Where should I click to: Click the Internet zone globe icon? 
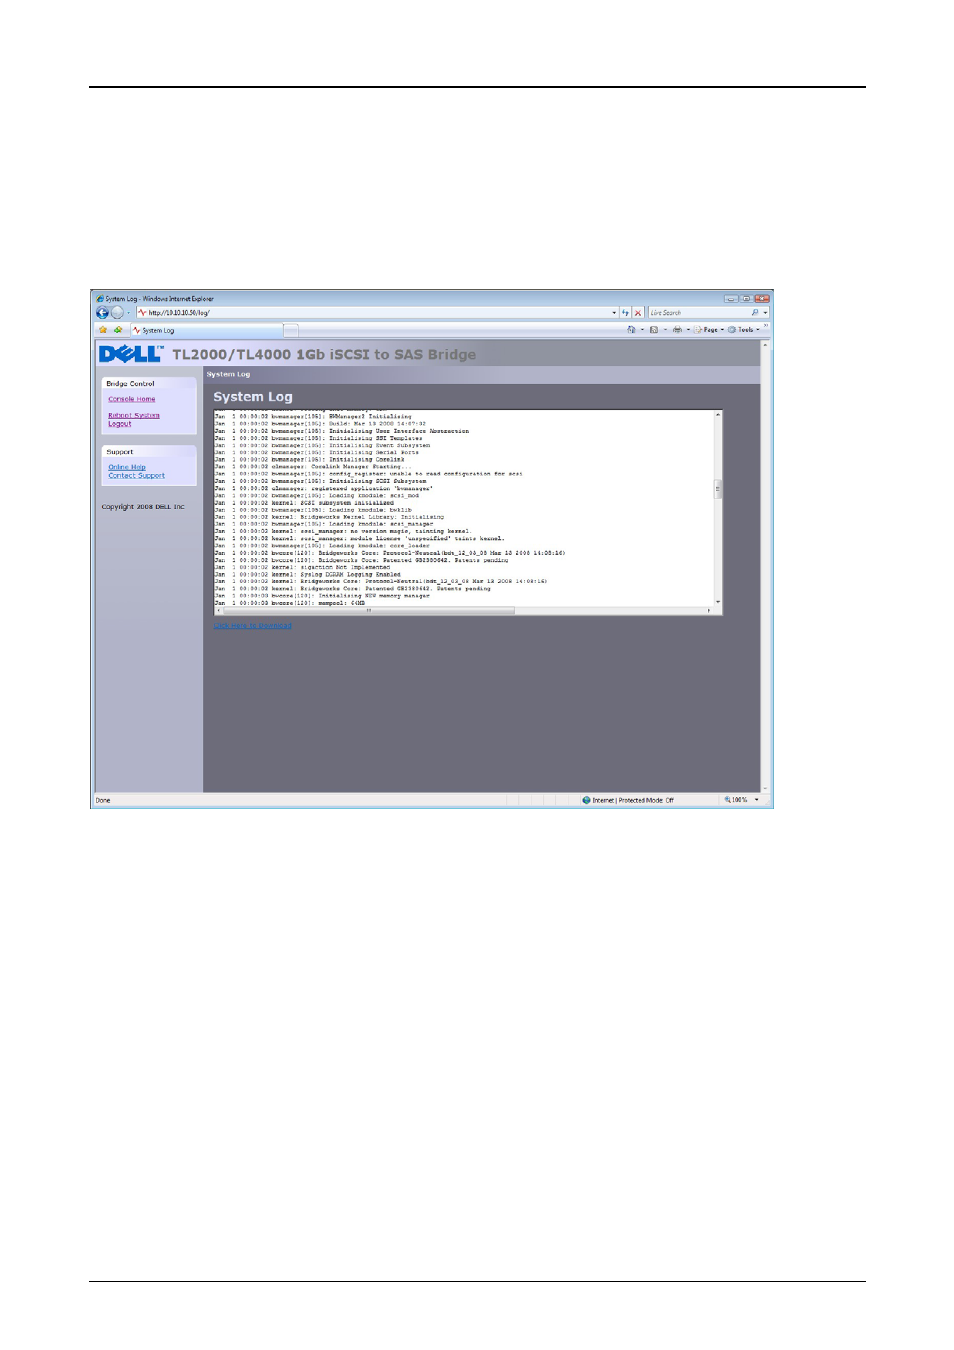coord(587,800)
